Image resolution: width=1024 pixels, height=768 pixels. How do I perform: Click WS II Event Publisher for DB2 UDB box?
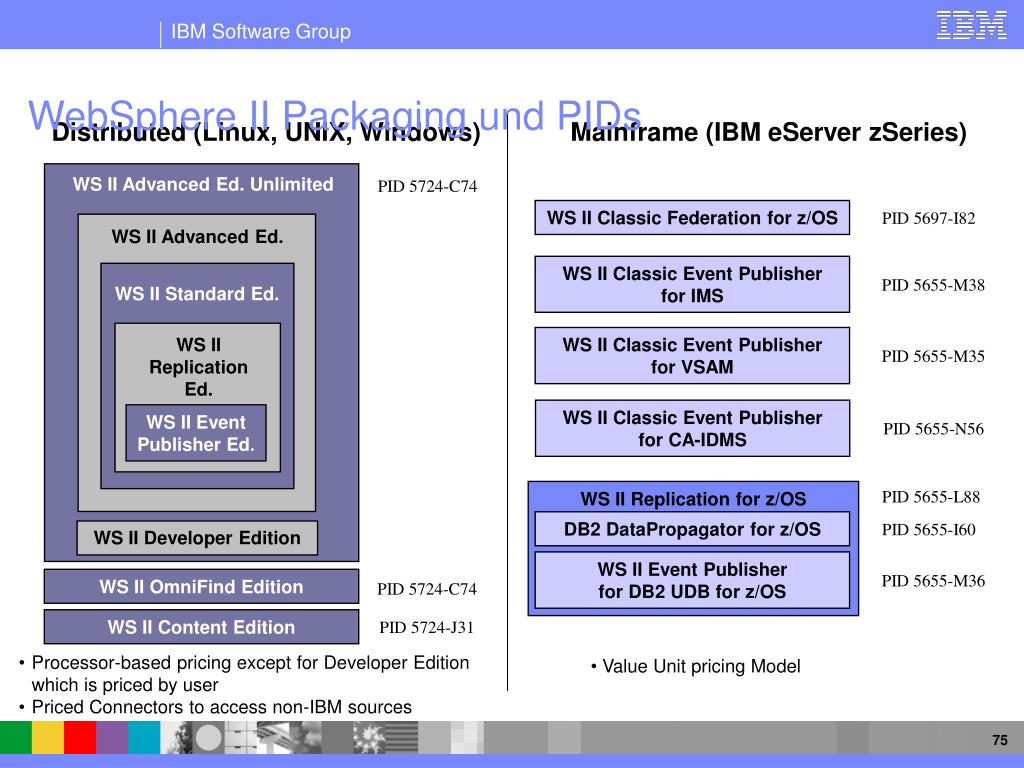click(x=692, y=580)
